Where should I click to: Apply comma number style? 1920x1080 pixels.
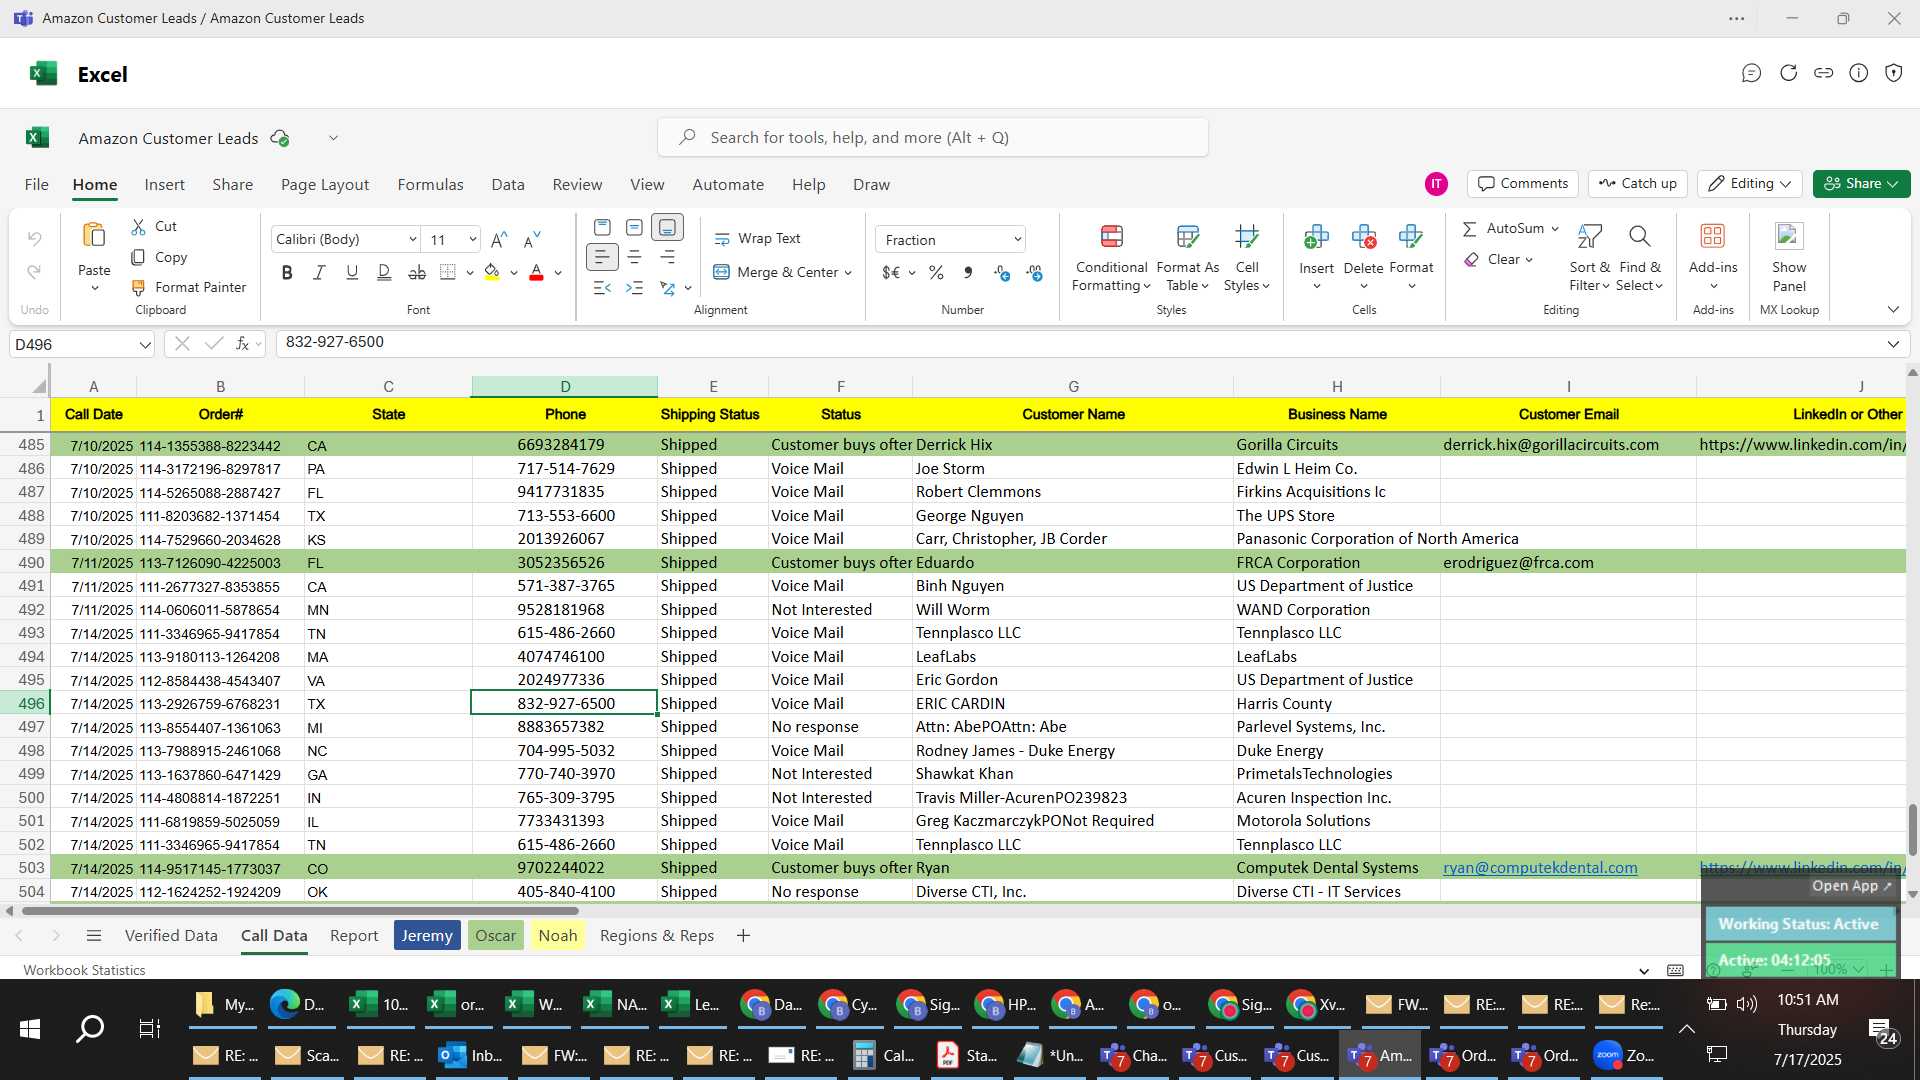tap(968, 273)
